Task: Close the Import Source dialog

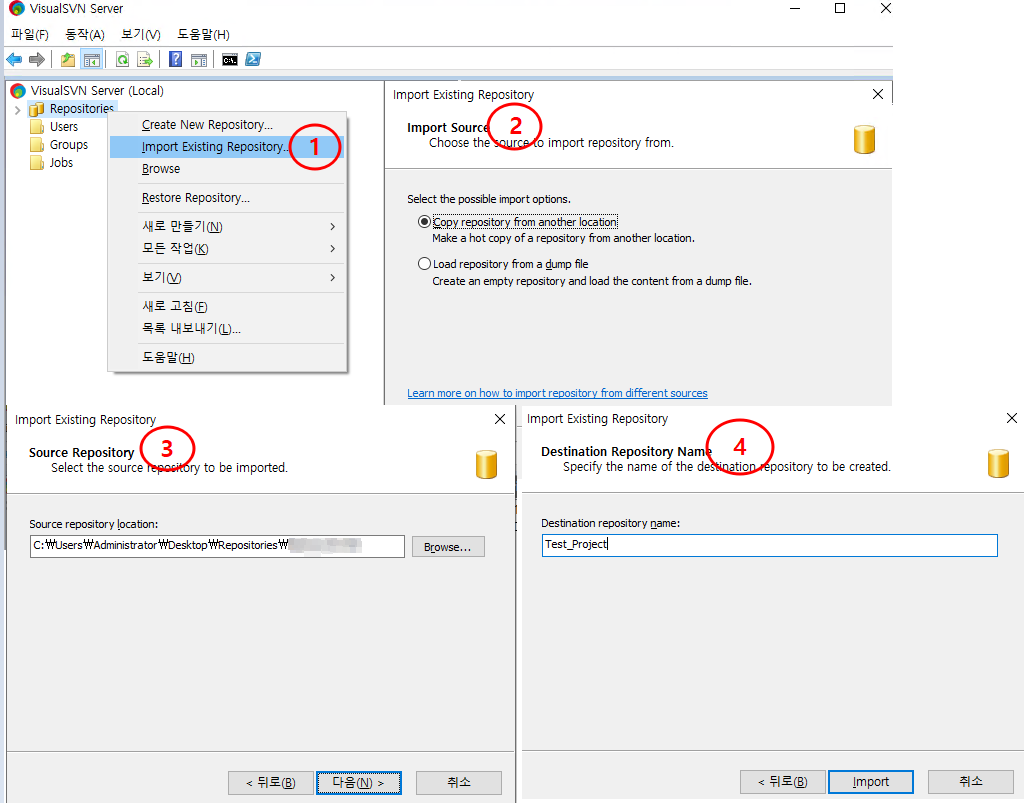Action: [878, 94]
